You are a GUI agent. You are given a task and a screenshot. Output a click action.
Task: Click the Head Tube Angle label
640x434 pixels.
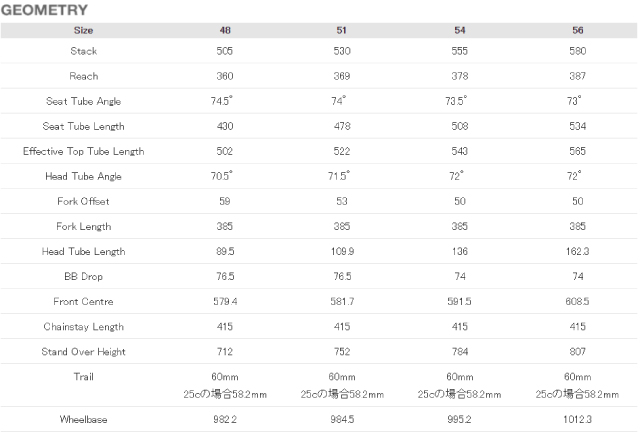point(84,176)
